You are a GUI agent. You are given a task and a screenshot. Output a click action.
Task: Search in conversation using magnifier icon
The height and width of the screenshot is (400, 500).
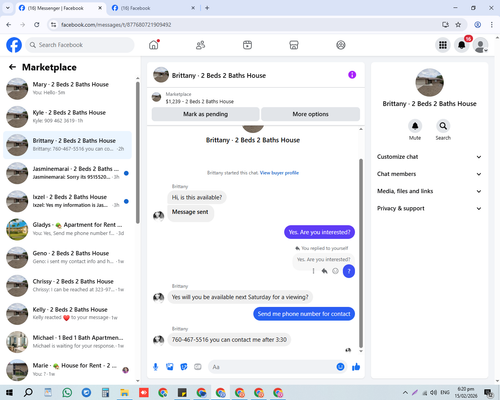point(443,126)
